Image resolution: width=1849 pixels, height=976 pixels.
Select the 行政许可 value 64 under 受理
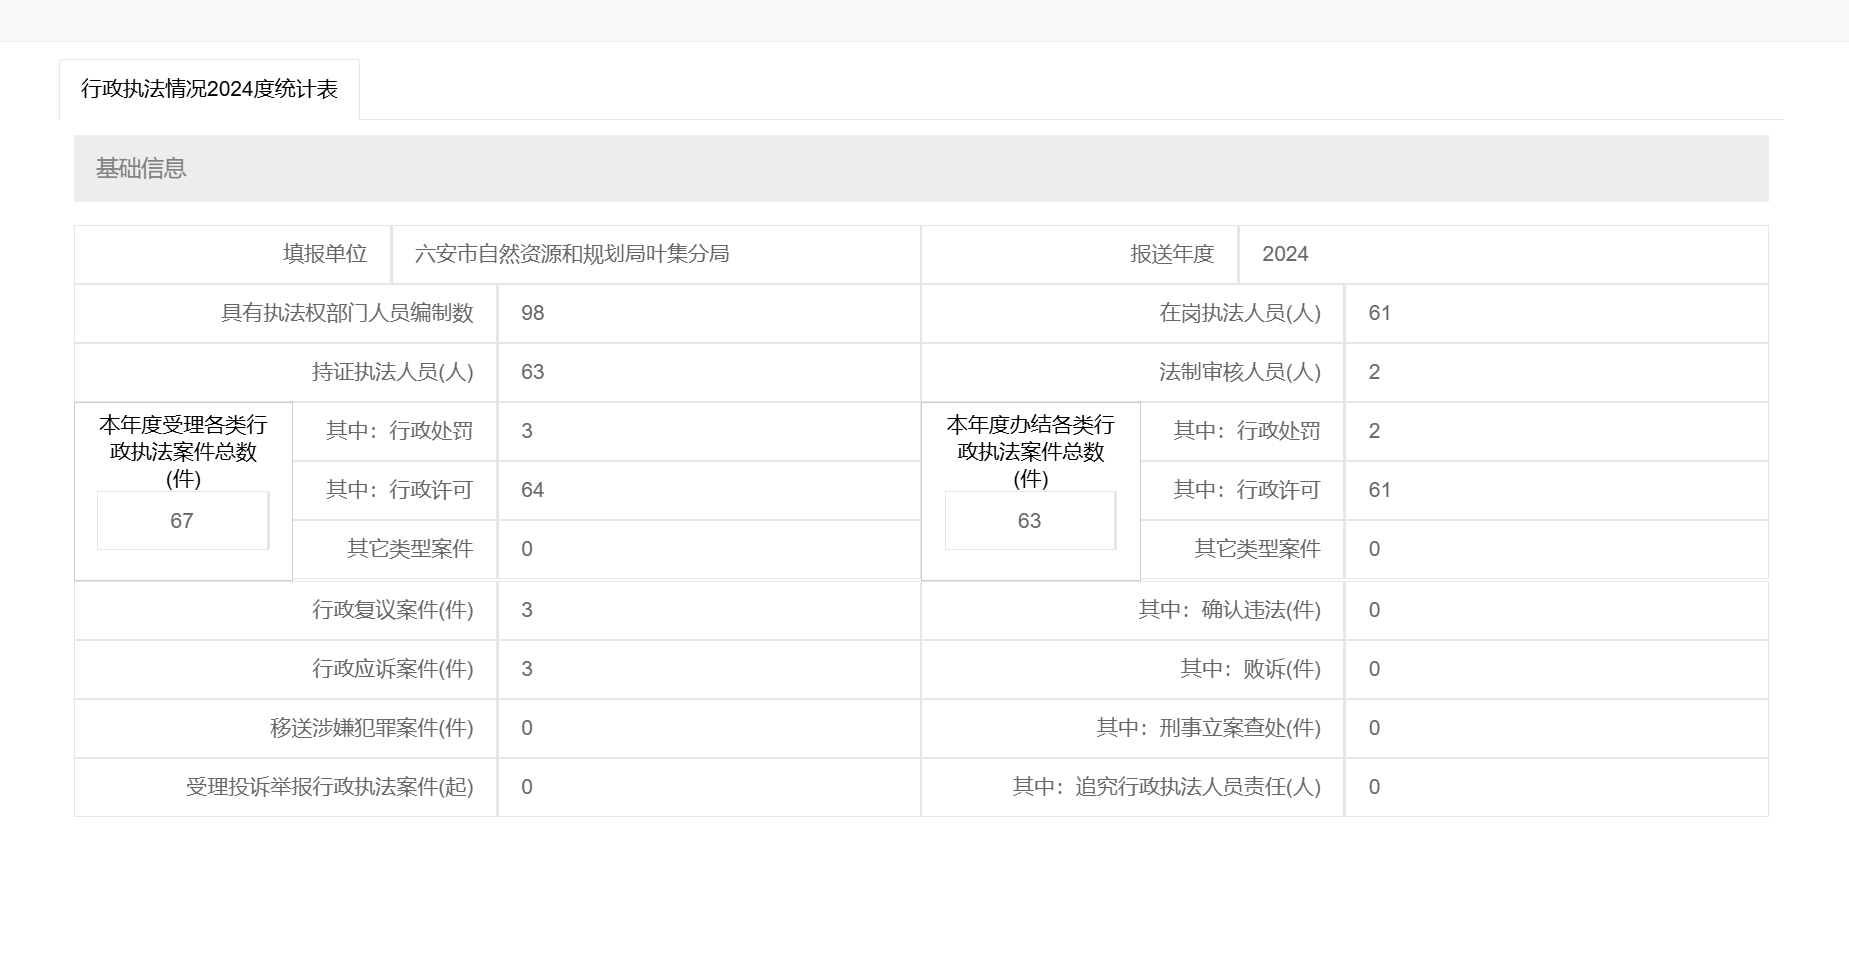(708, 490)
